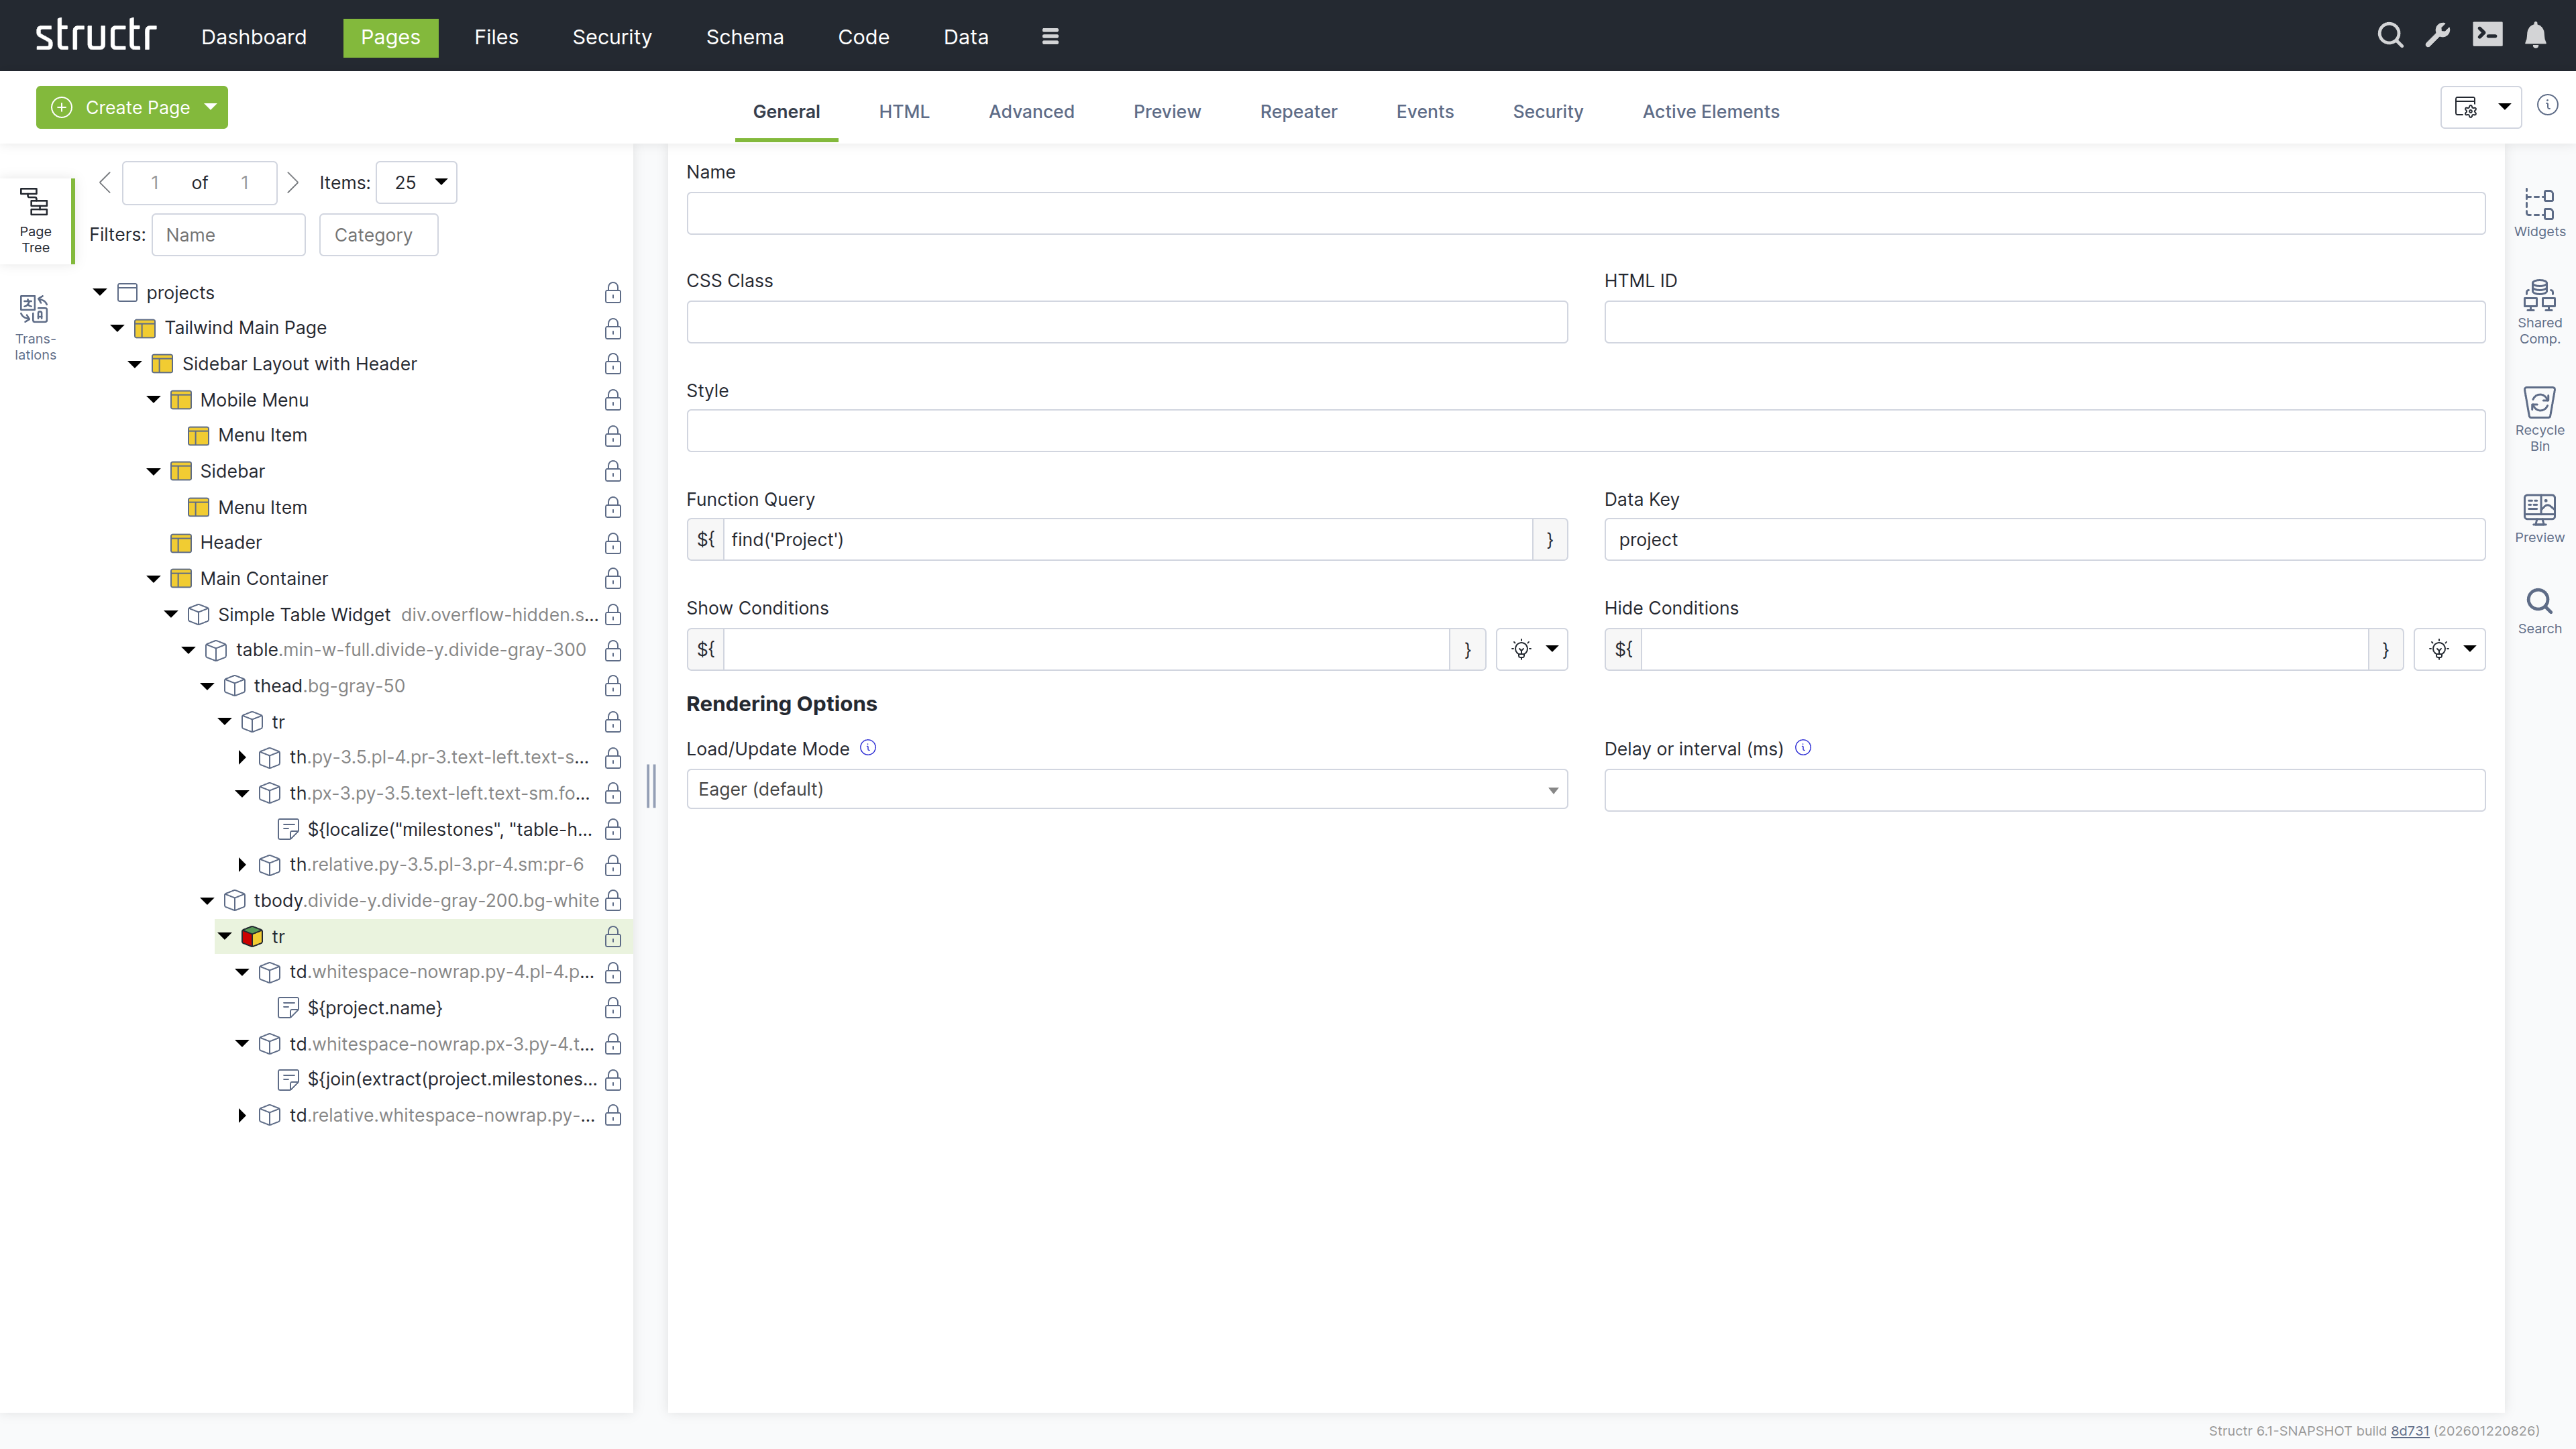Click the magnifier search icon in top bar
The width and height of the screenshot is (2576, 1449).
tap(2389, 35)
